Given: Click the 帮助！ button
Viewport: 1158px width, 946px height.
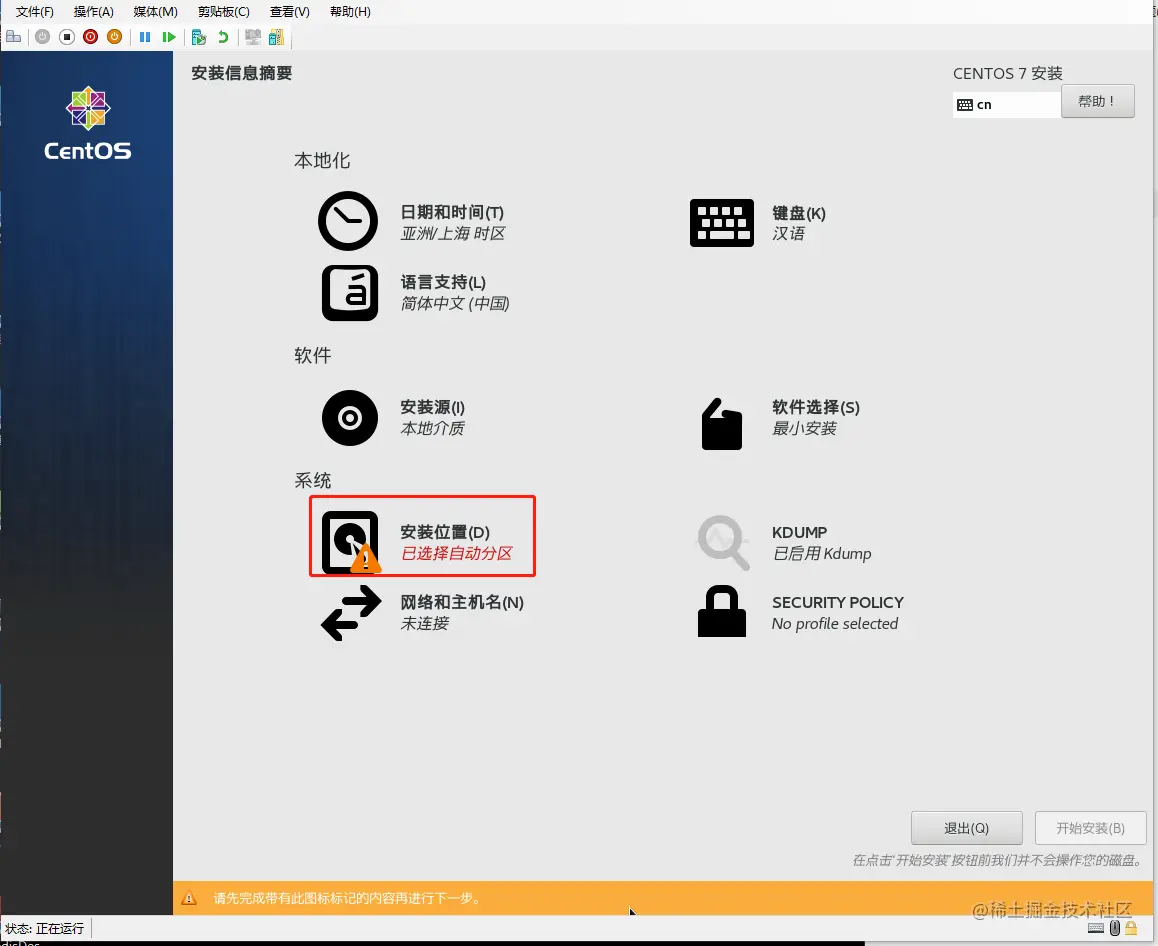Looking at the screenshot, I should [x=1097, y=101].
